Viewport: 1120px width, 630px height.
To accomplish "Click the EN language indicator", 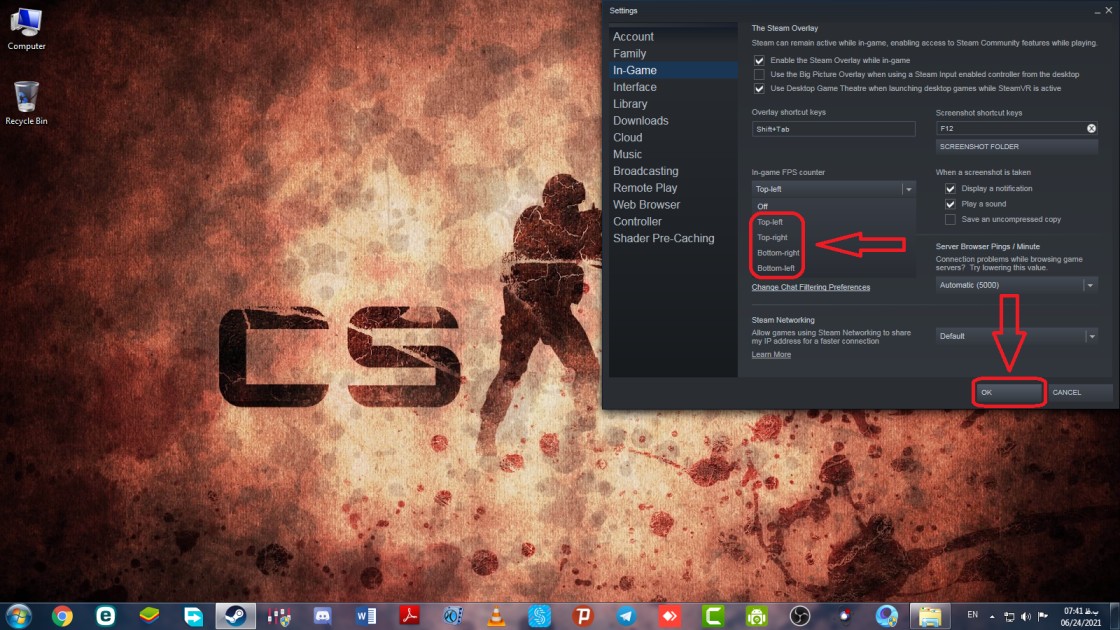I will (x=972, y=615).
